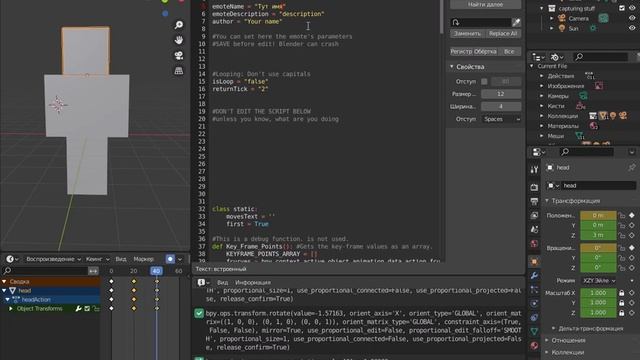Click the Найти далее button
The width and height of the screenshot is (640, 360).
coord(485,4)
